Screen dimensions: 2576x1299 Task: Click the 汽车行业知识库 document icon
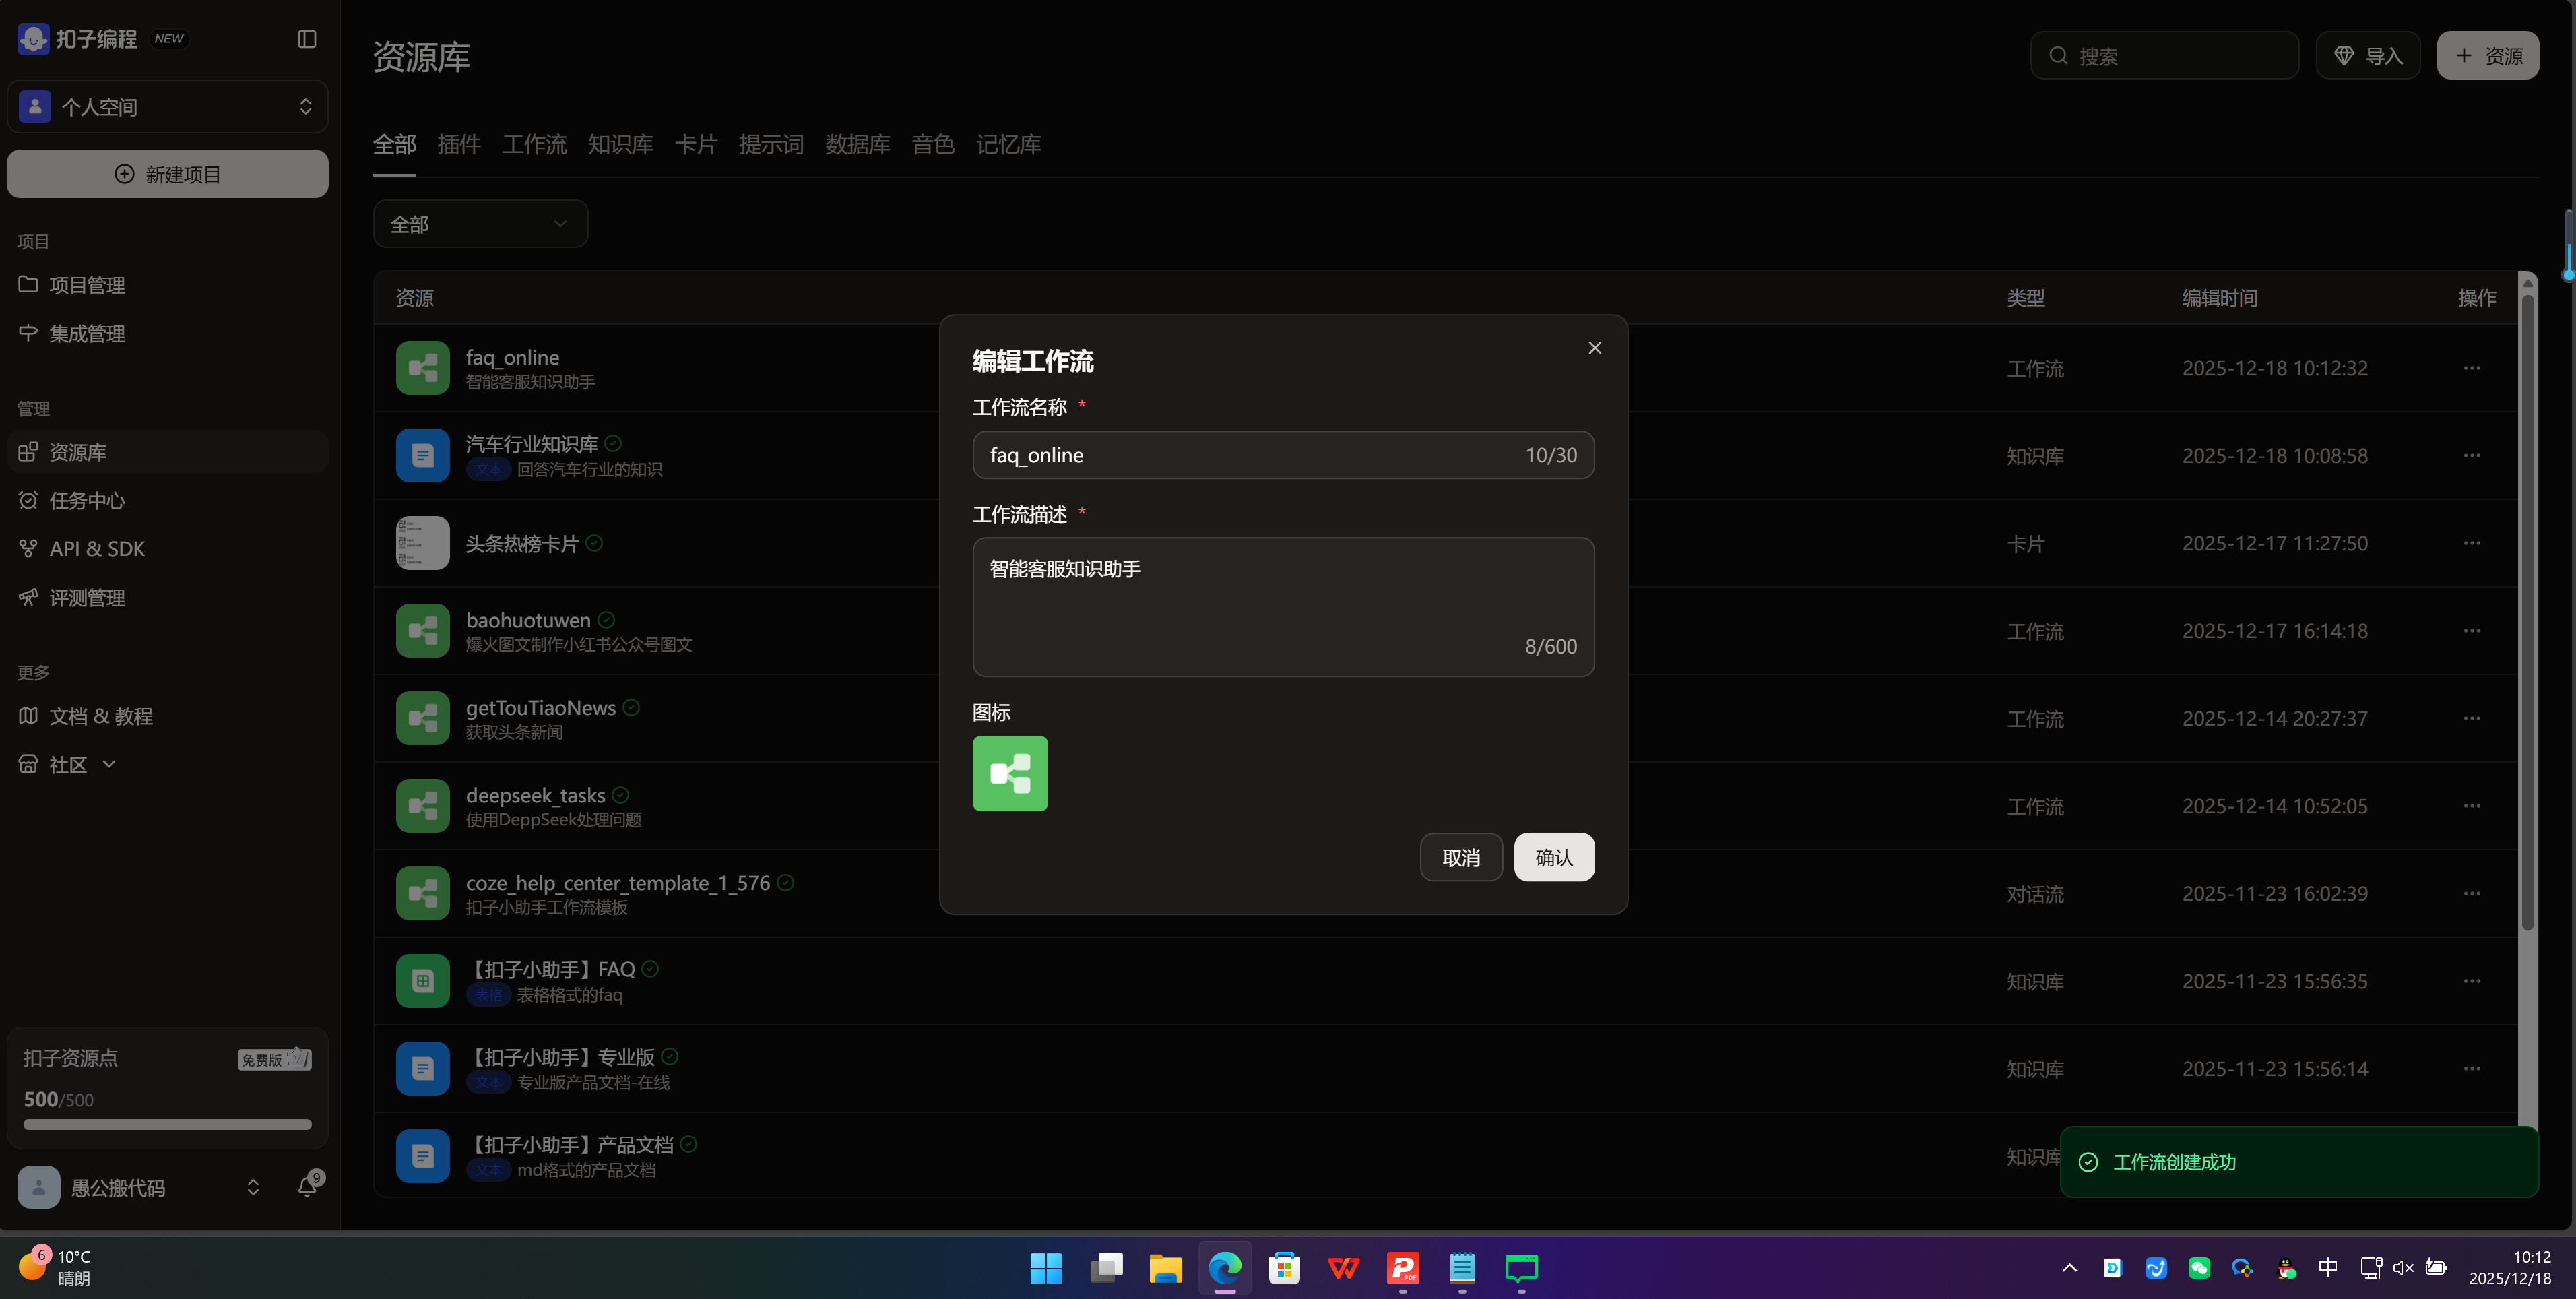pos(422,456)
